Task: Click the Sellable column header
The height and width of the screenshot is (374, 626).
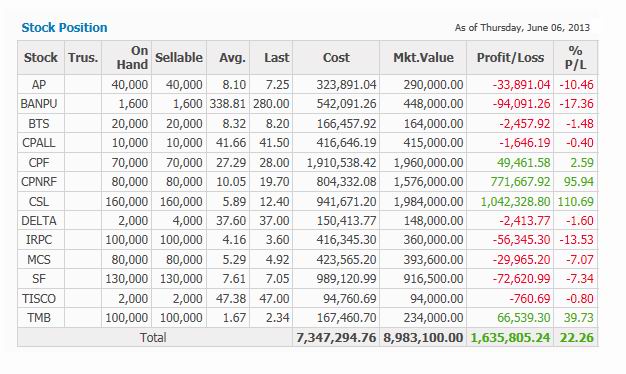Action: pyautogui.click(x=179, y=57)
